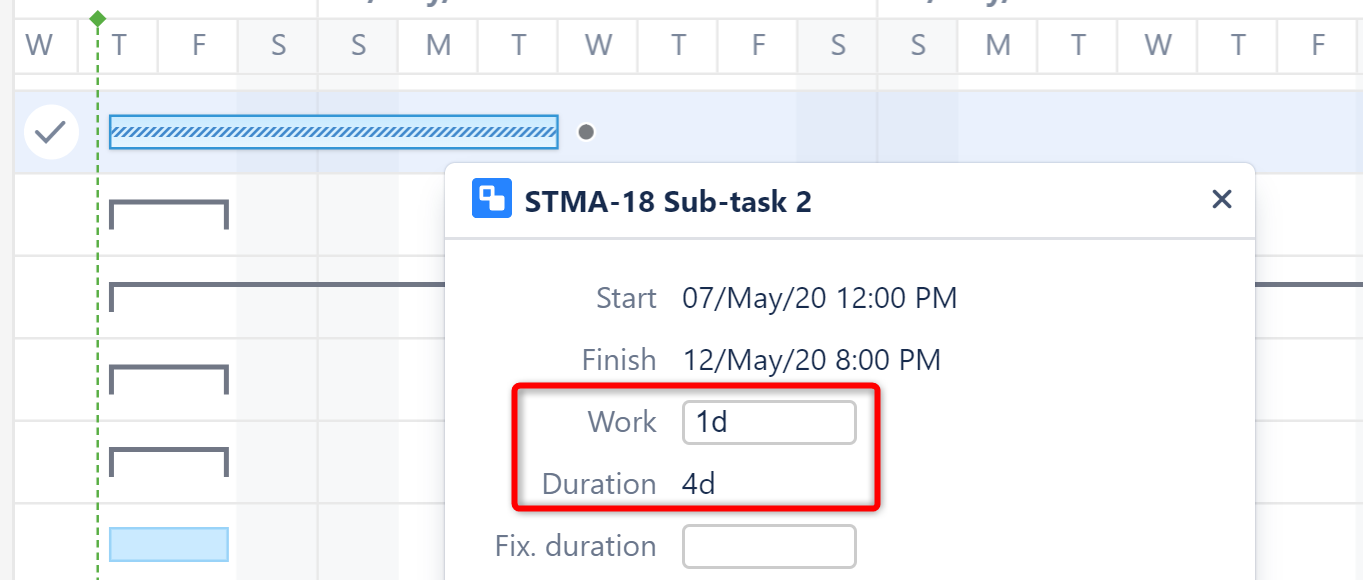Select the light blue task bar at bottom
1363x580 pixels.
click(x=168, y=545)
